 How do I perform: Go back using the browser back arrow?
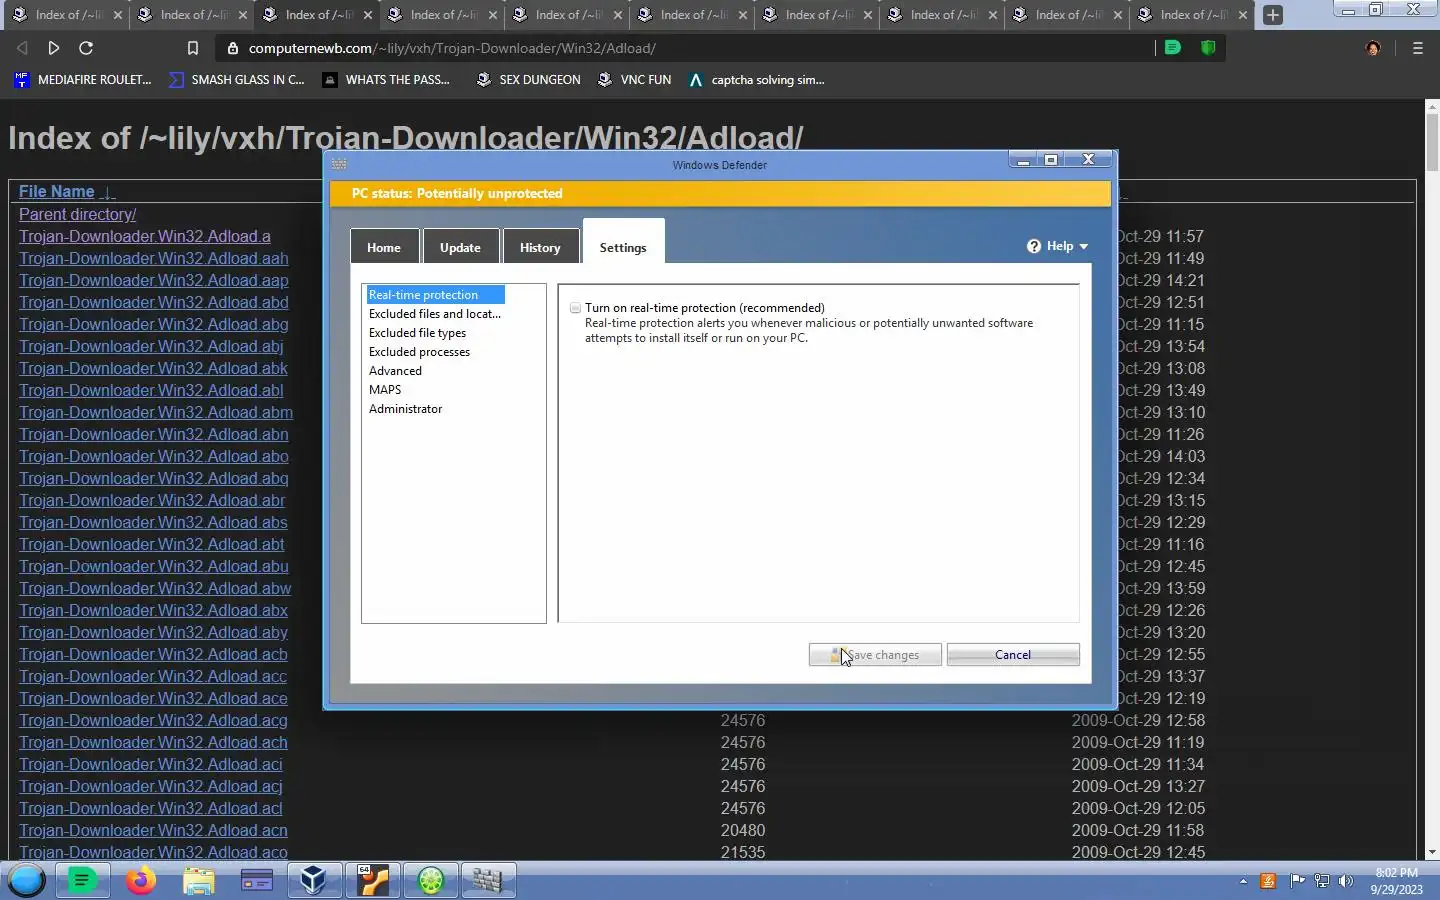(22, 48)
